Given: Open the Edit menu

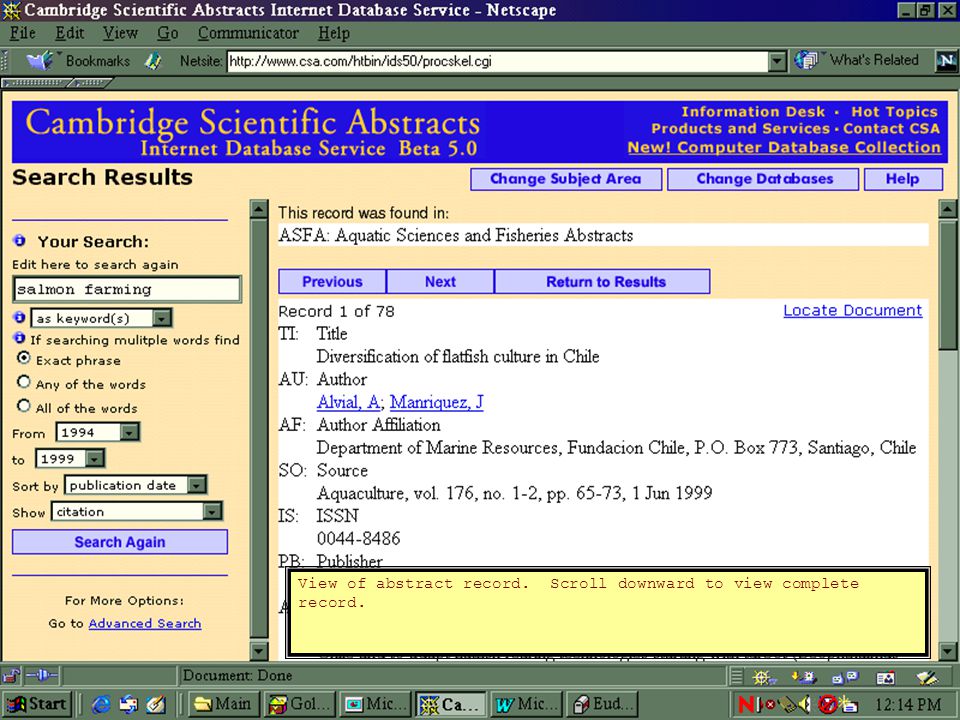Looking at the screenshot, I should coord(70,33).
